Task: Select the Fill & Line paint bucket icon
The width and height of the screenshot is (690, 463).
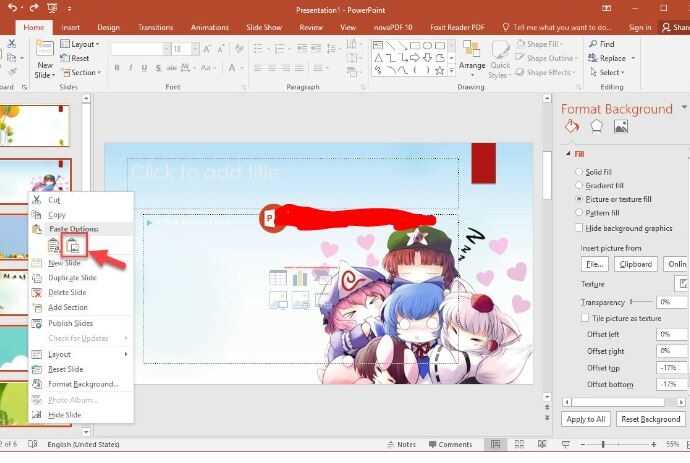Action: pyautogui.click(x=572, y=127)
